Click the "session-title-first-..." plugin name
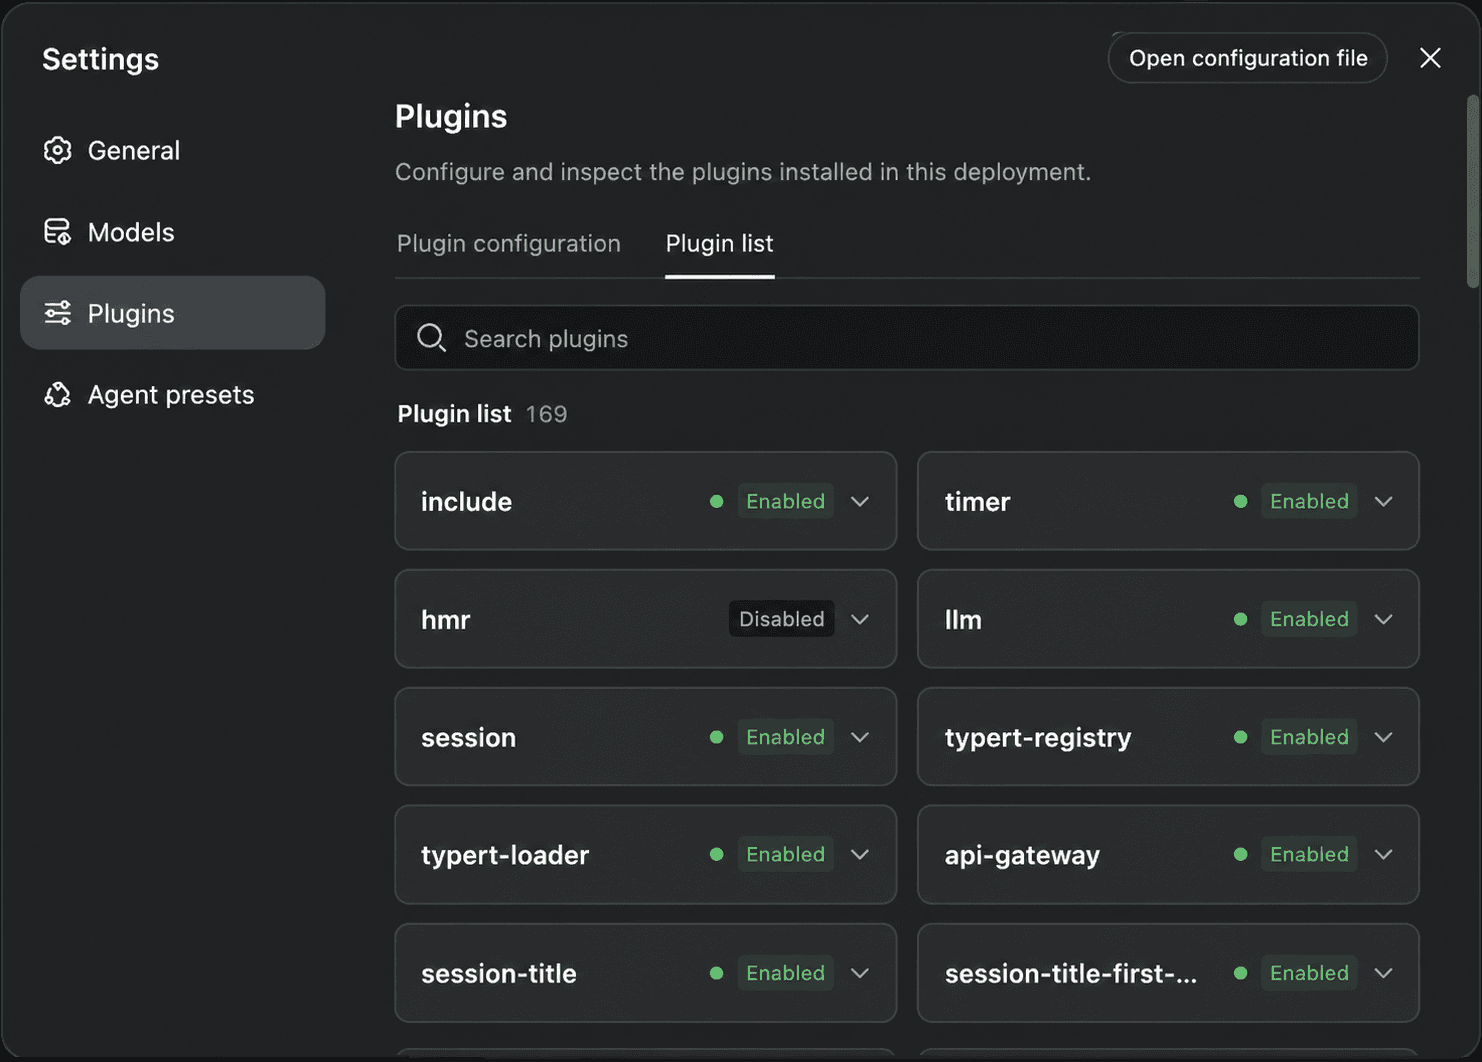 pyautogui.click(x=1071, y=973)
